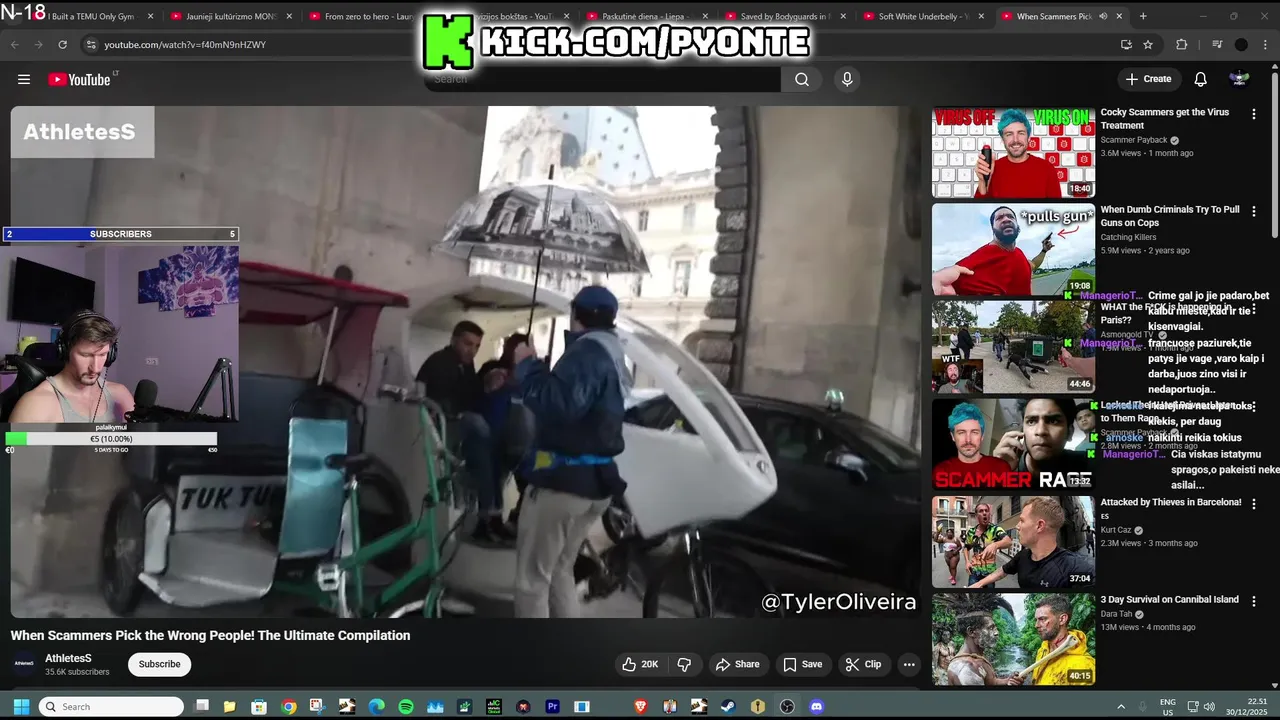Open the ENG US language switcher
This screenshot has width=1280, height=720.
tap(1167, 706)
